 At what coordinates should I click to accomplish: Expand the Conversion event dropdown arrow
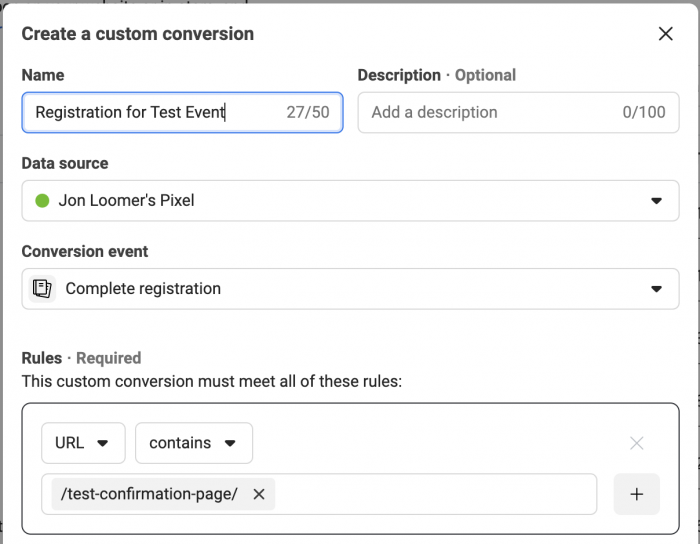(656, 289)
